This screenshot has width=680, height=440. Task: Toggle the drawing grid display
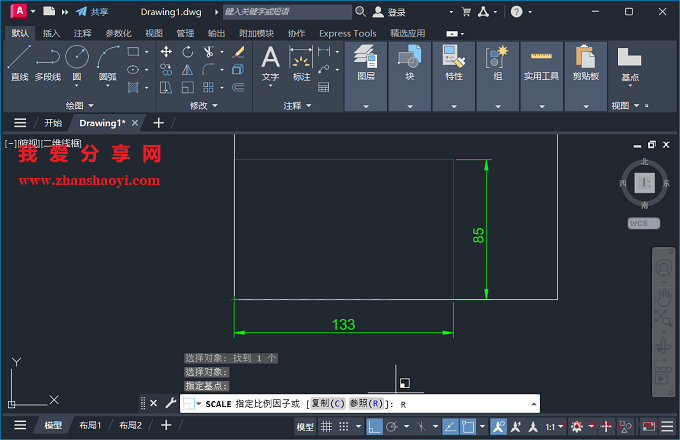tap(326, 427)
